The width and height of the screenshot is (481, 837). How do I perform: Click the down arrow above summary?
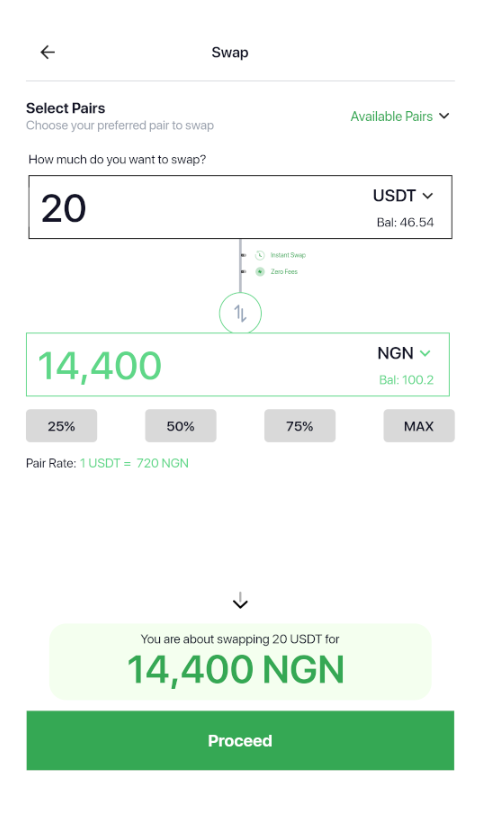point(240,601)
